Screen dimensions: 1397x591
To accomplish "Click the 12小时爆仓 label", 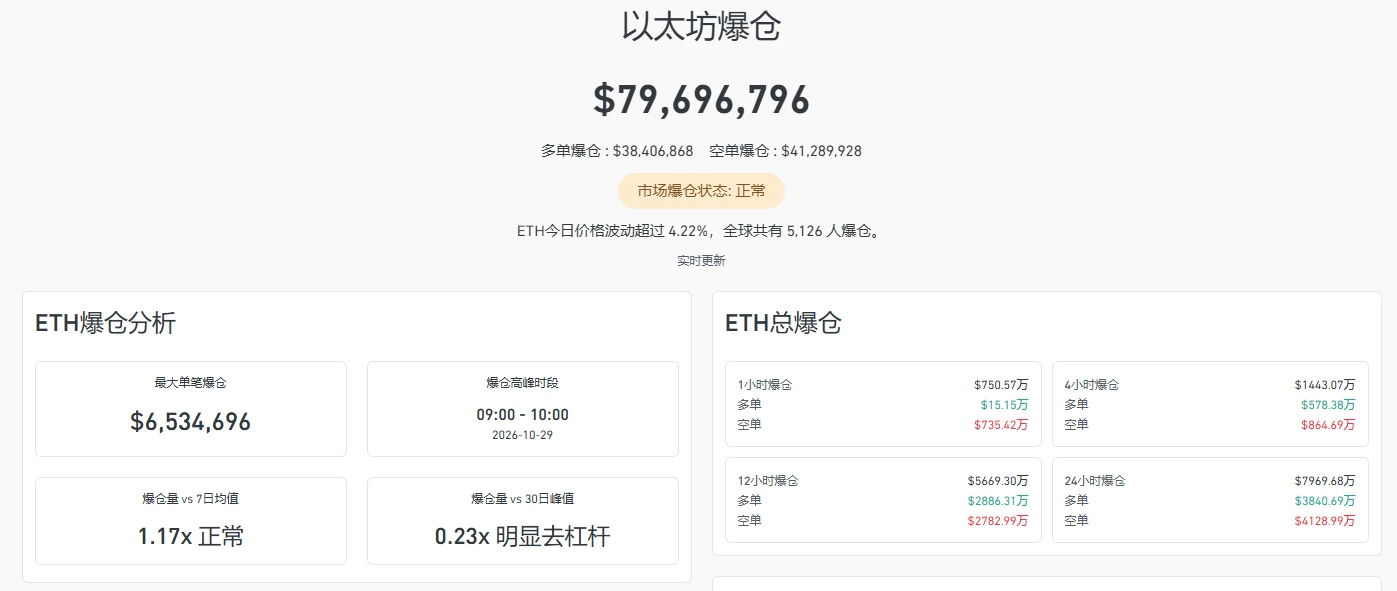I will pos(768,481).
